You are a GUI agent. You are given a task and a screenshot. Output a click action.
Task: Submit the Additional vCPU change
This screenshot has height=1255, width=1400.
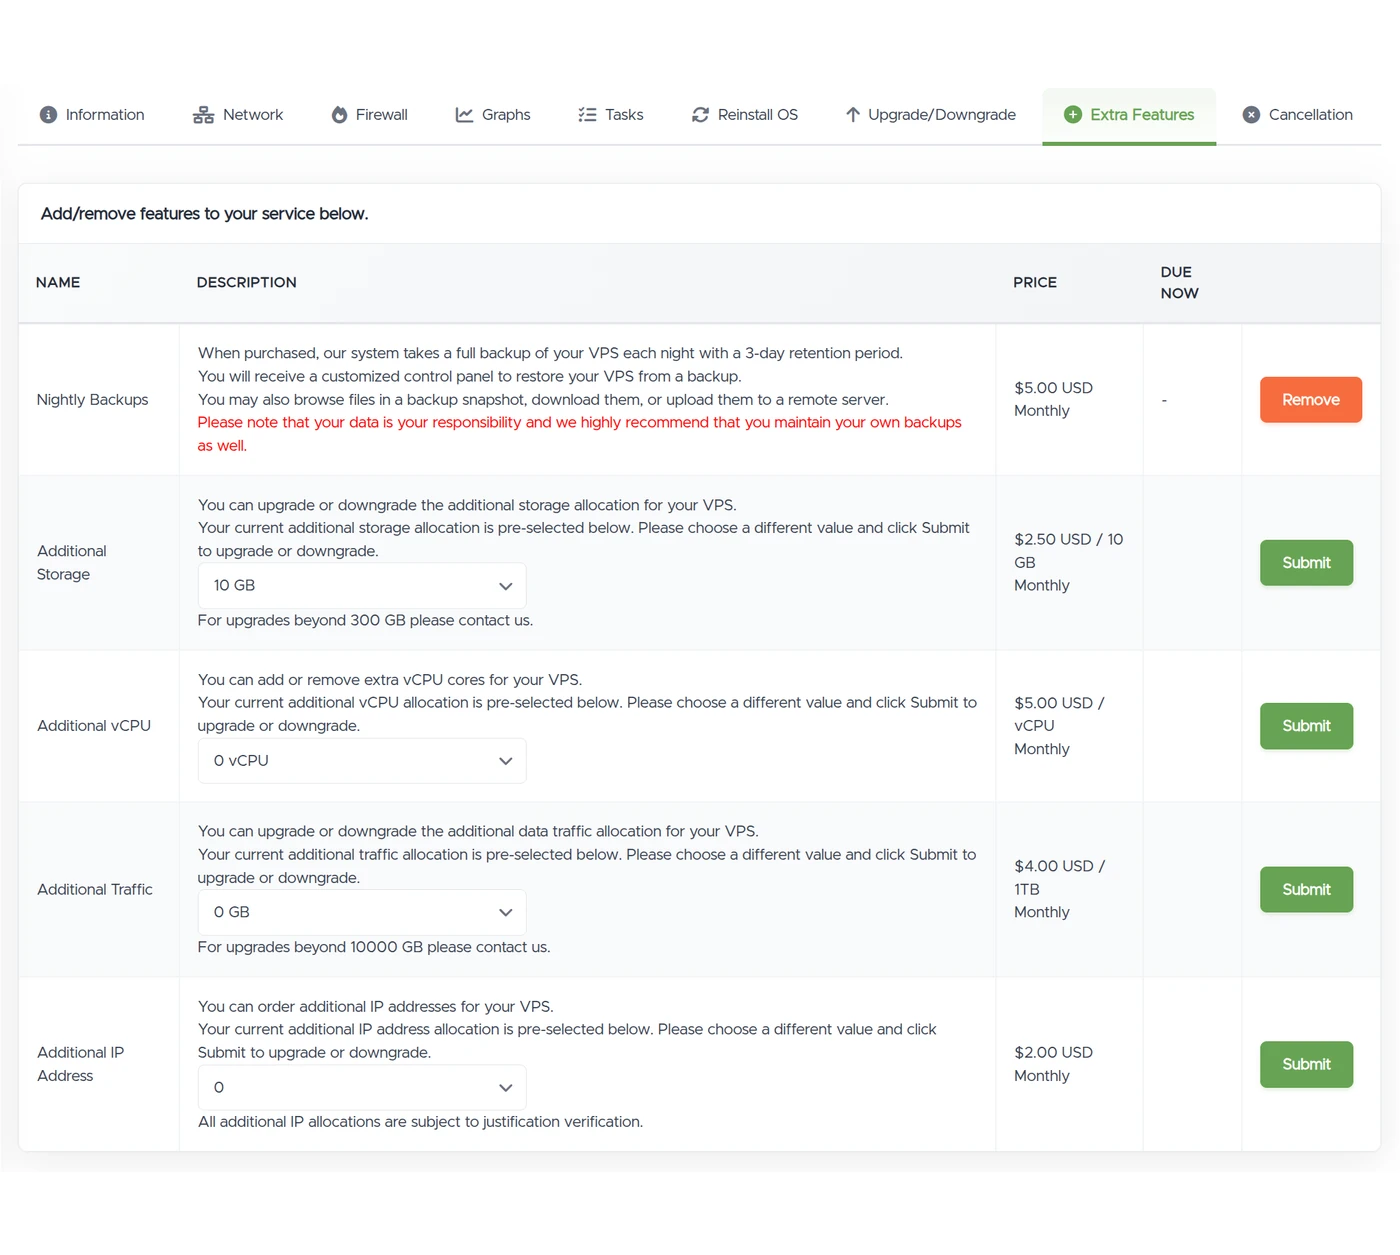pos(1306,726)
